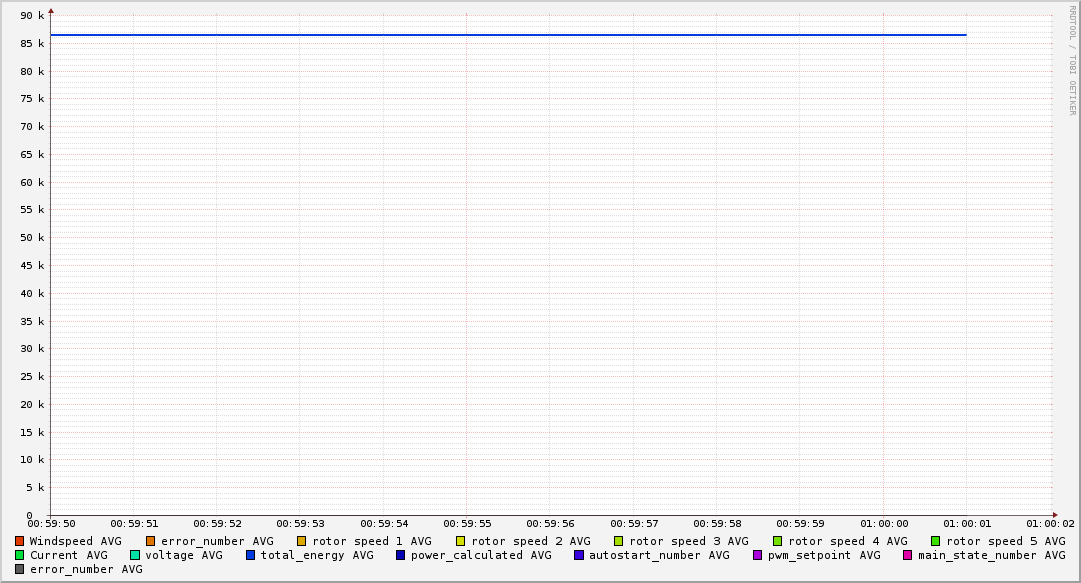Screen dimensions: 1081x583
Task: Click the RRDTOOL / TOBI OETIKER watermark
Action: (x=1072, y=60)
